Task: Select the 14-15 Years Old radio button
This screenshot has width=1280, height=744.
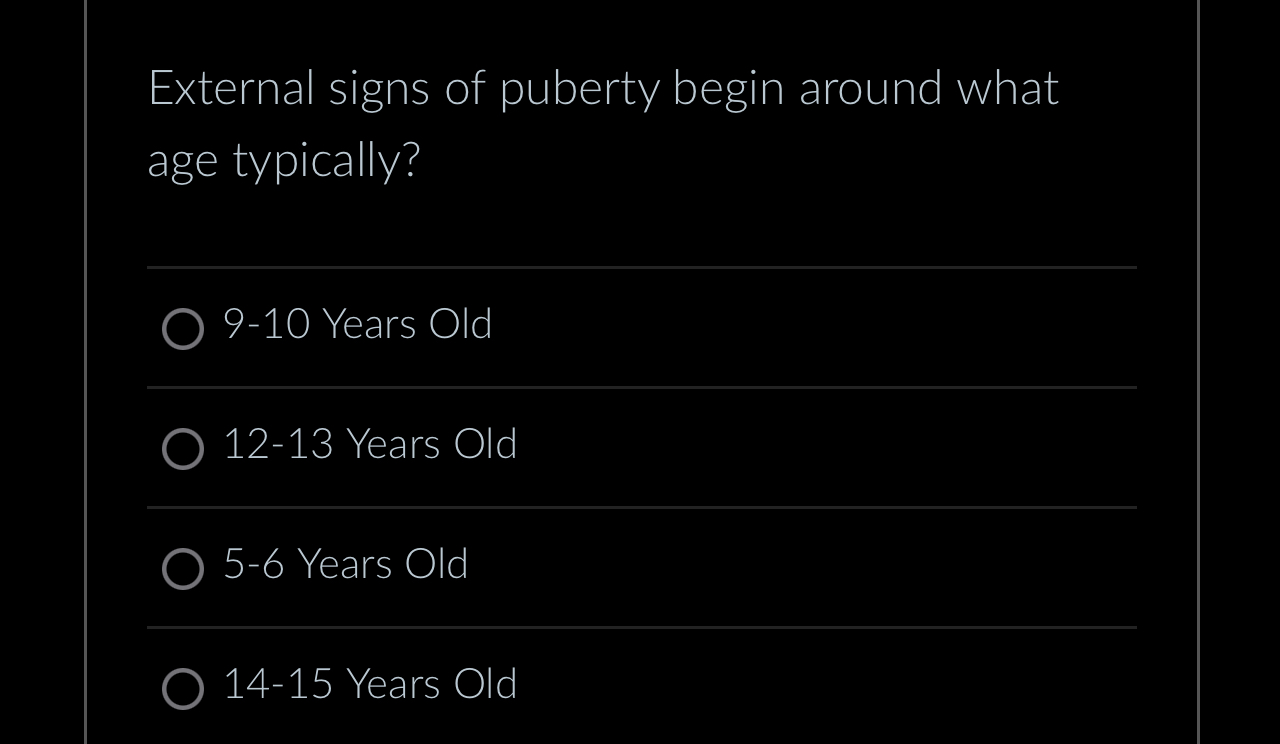Action: [x=182, y=689]
